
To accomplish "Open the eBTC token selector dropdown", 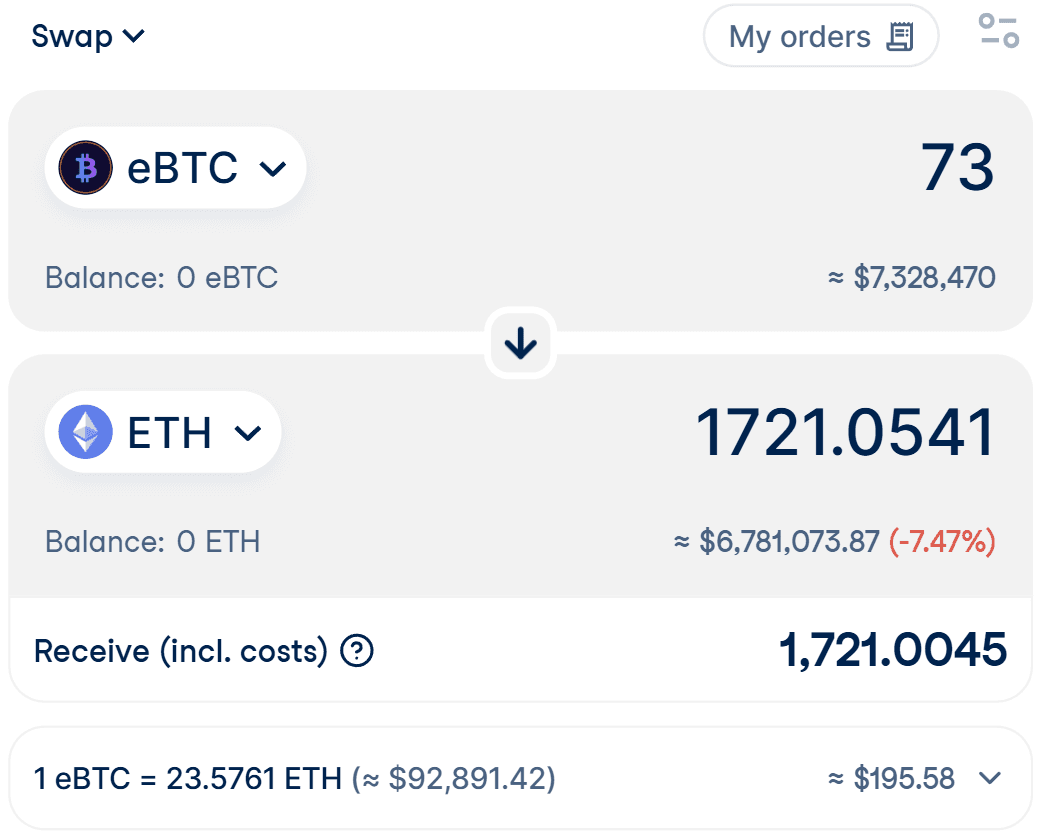I will click(175, 168).
